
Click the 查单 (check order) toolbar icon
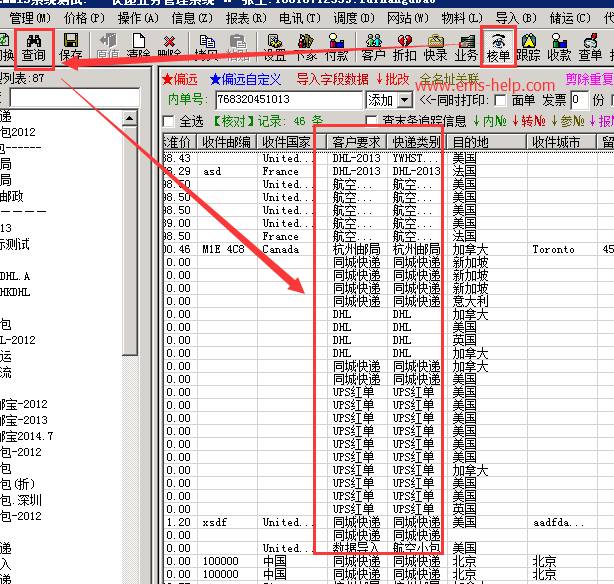tap(590, 48)
